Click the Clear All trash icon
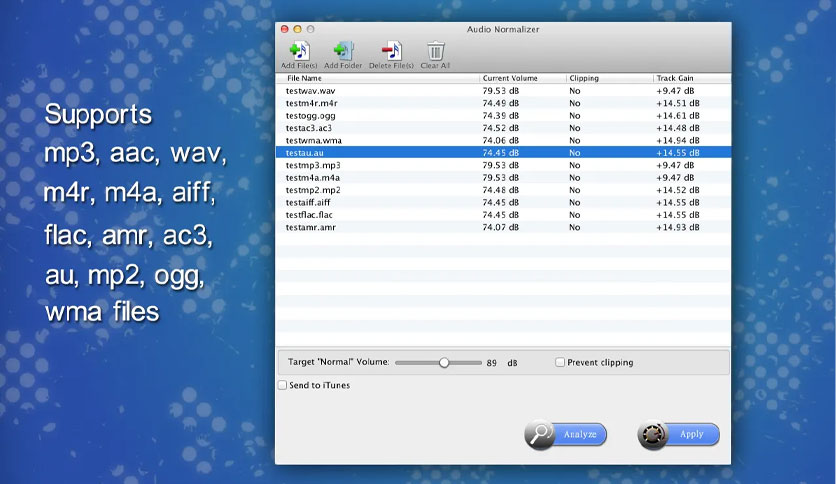 (436, 51)
